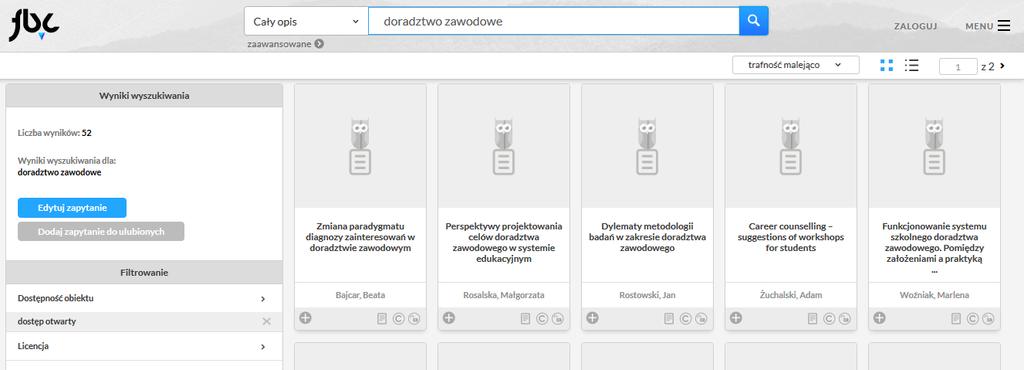
Task: Switch to list view of results
Action: pyautogui.click(x=912, y=65)
